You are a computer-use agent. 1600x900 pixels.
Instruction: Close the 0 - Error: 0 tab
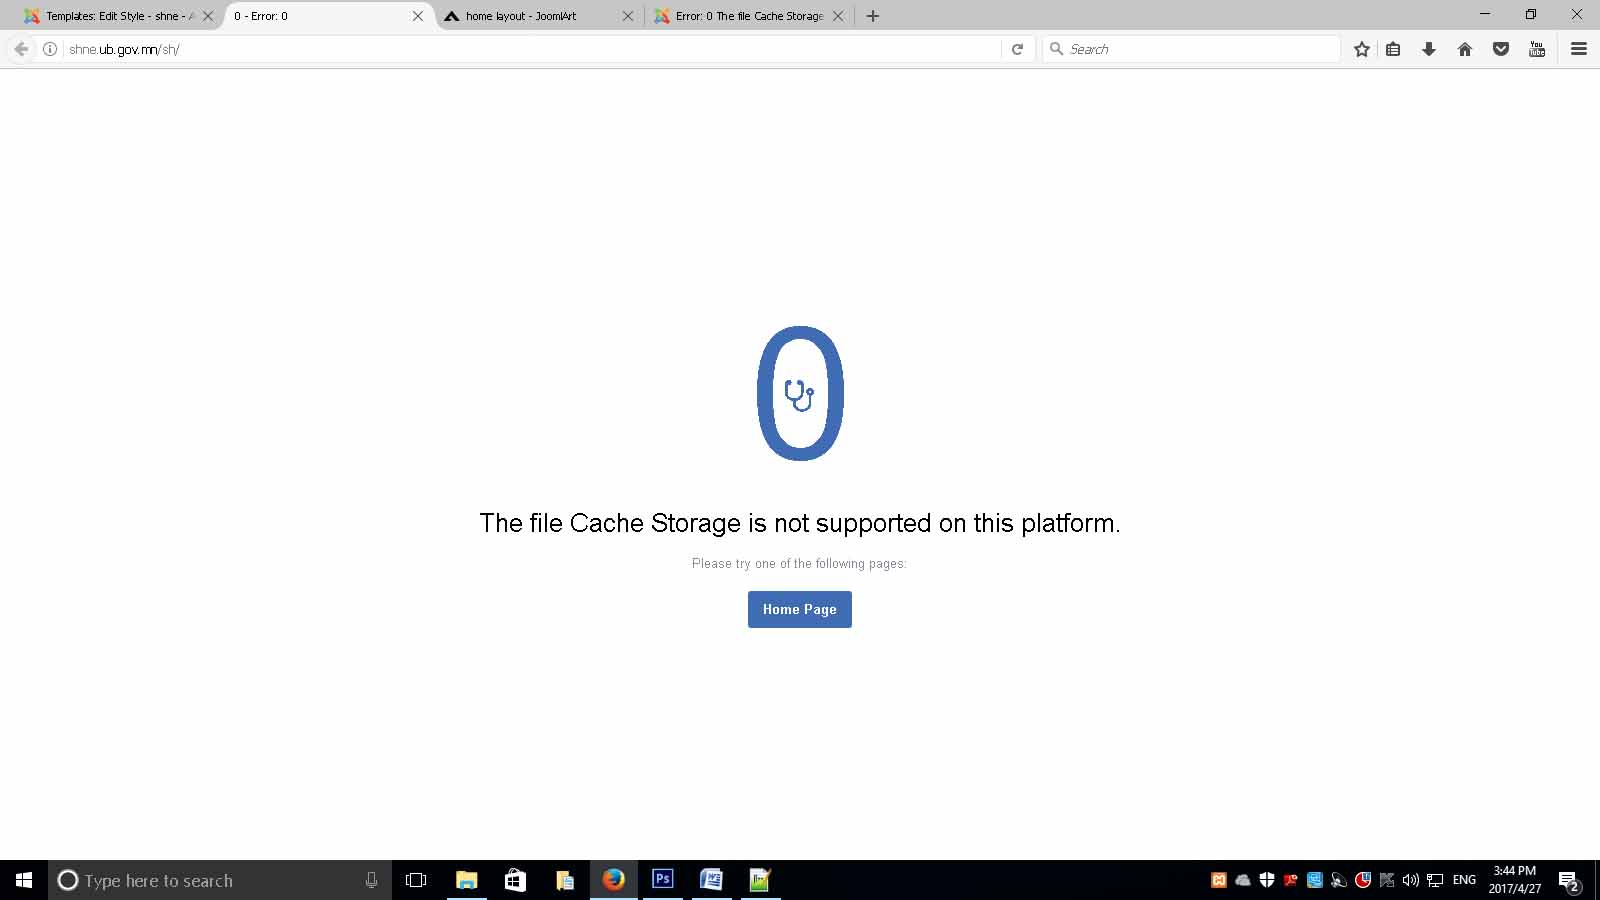(418, 16)
